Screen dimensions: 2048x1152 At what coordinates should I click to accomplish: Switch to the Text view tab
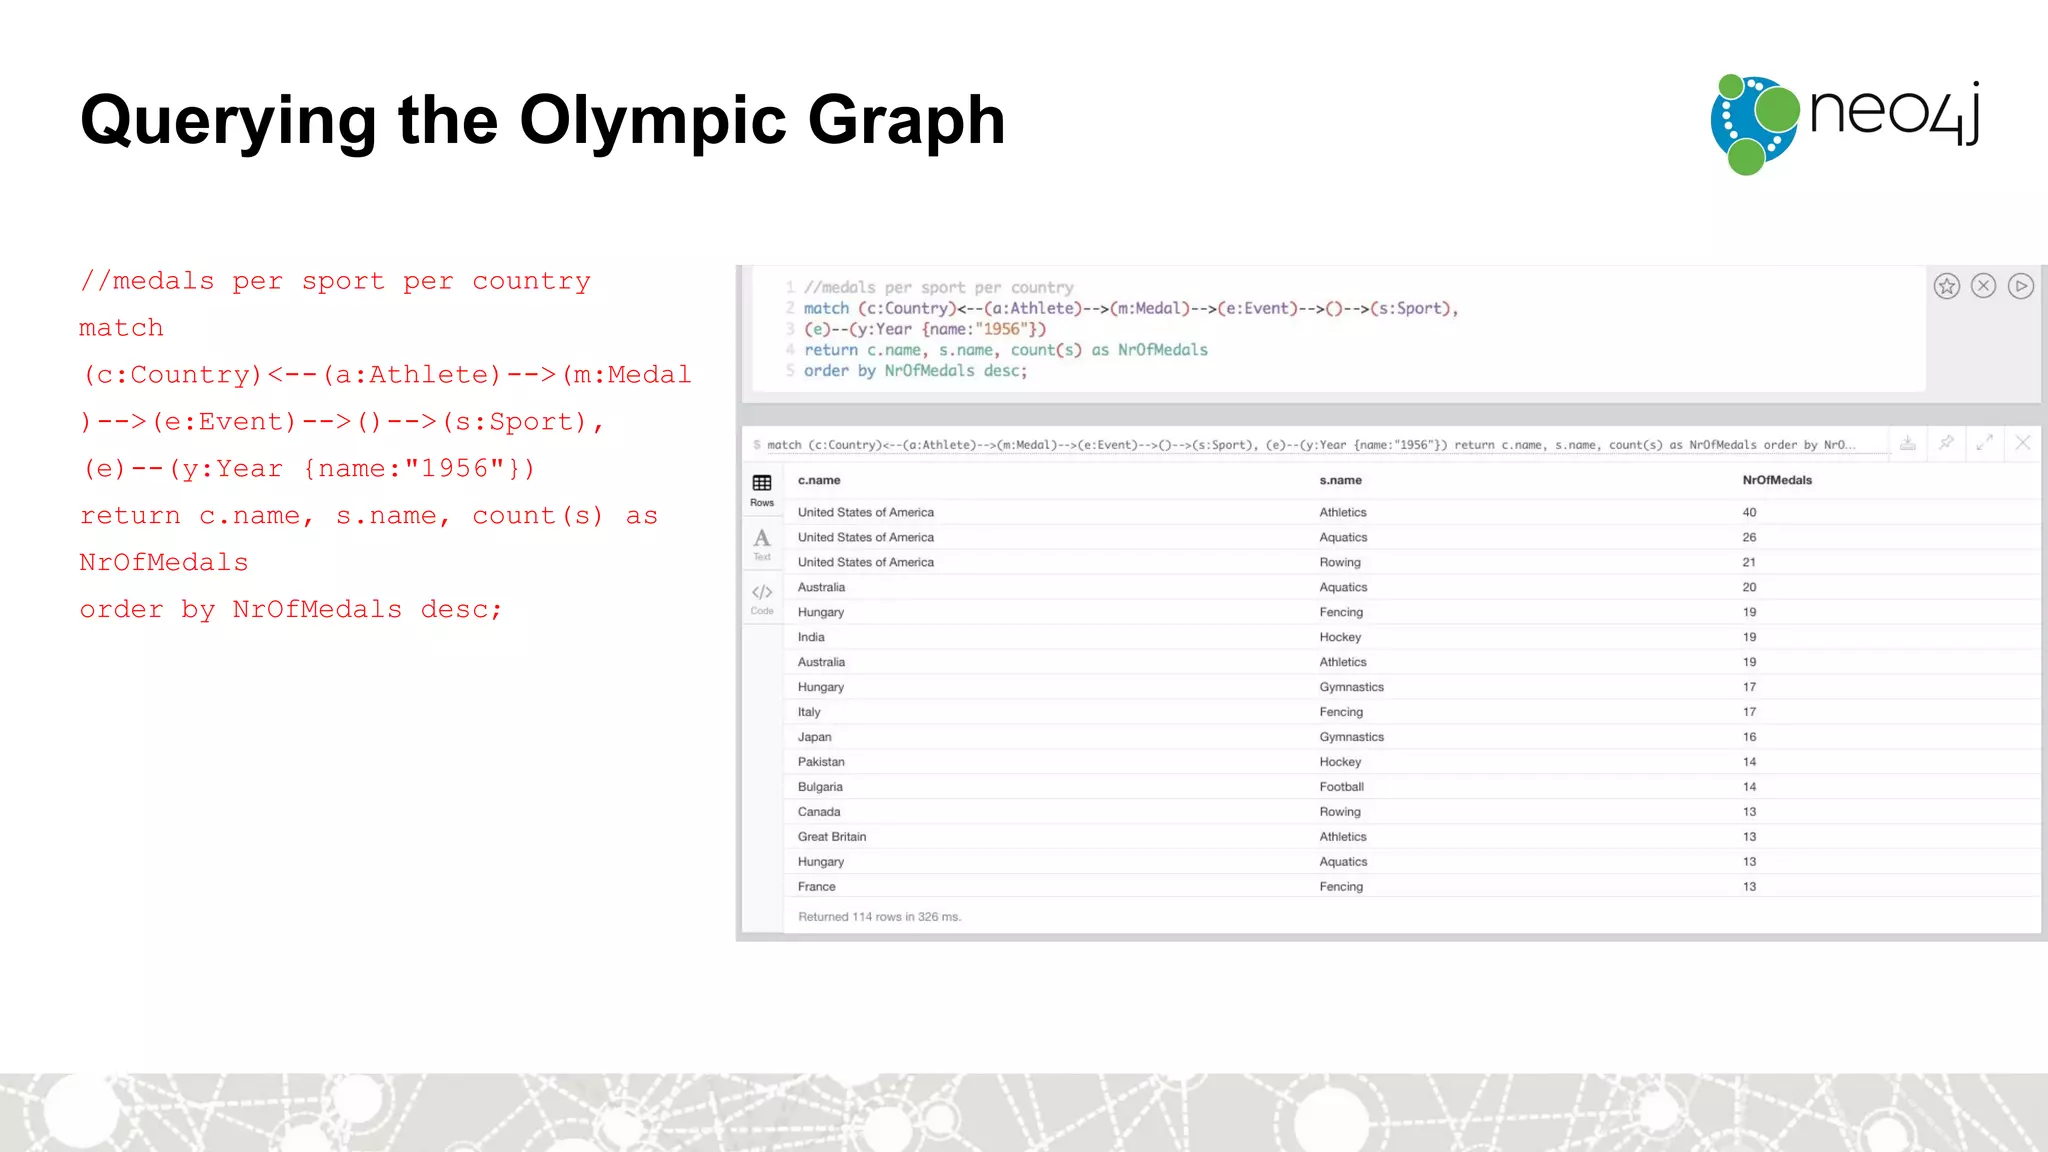pos(762,544)
